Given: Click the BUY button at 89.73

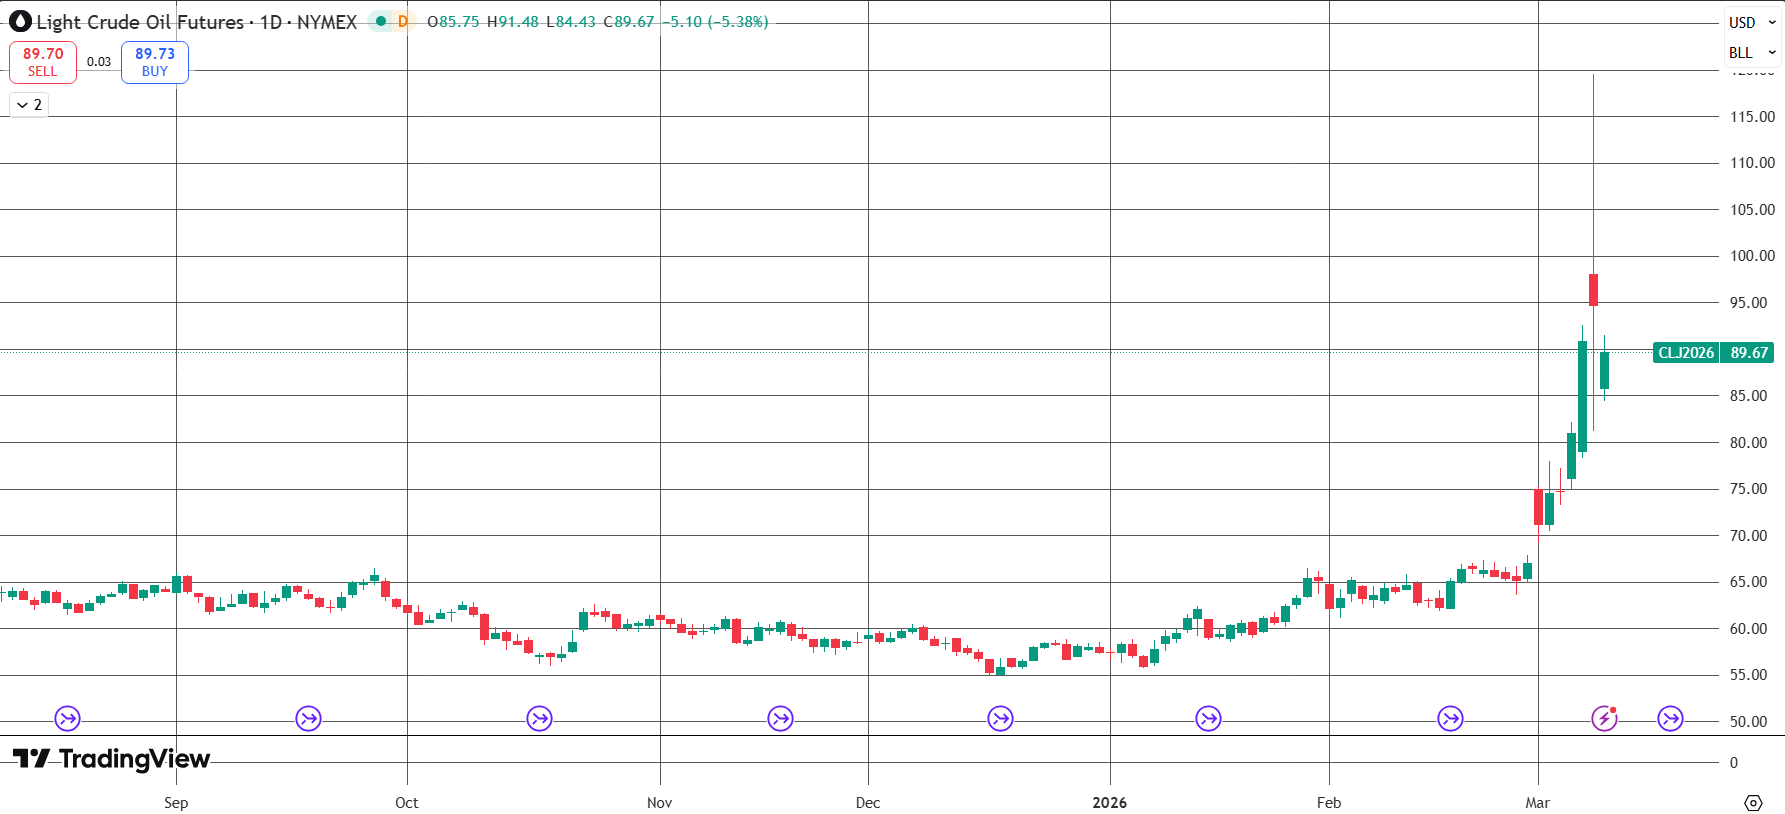Looking at the screenshot, I should 155,62.
